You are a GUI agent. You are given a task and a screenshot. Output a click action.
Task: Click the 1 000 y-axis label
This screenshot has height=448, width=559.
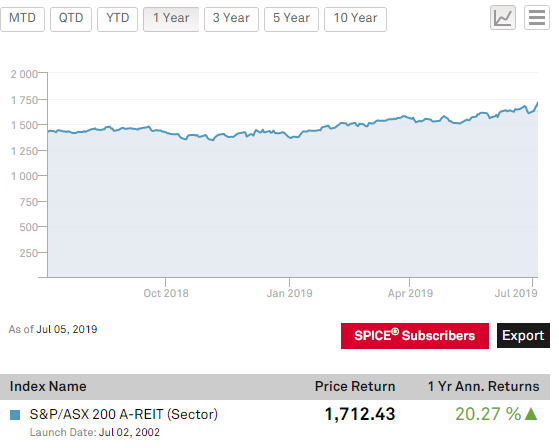coord(24,176)
